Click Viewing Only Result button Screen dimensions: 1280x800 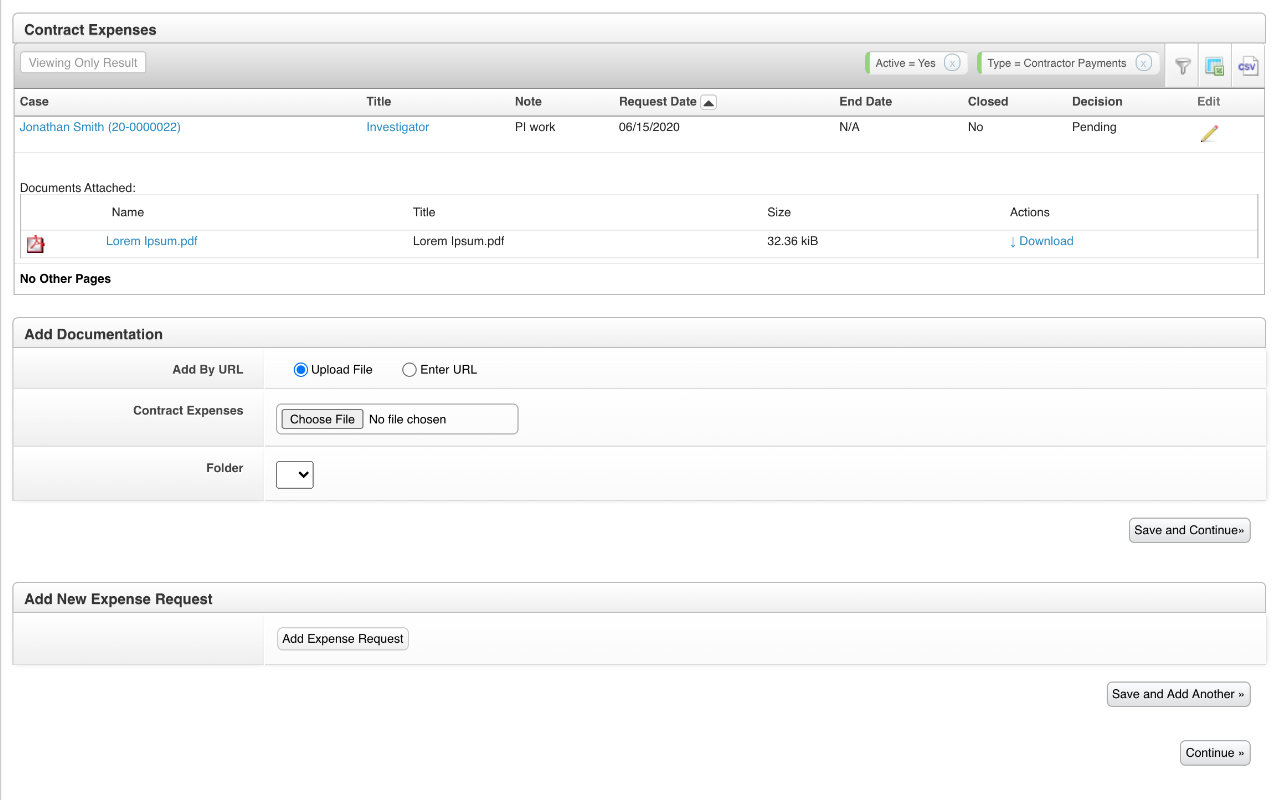pos(83,62)
